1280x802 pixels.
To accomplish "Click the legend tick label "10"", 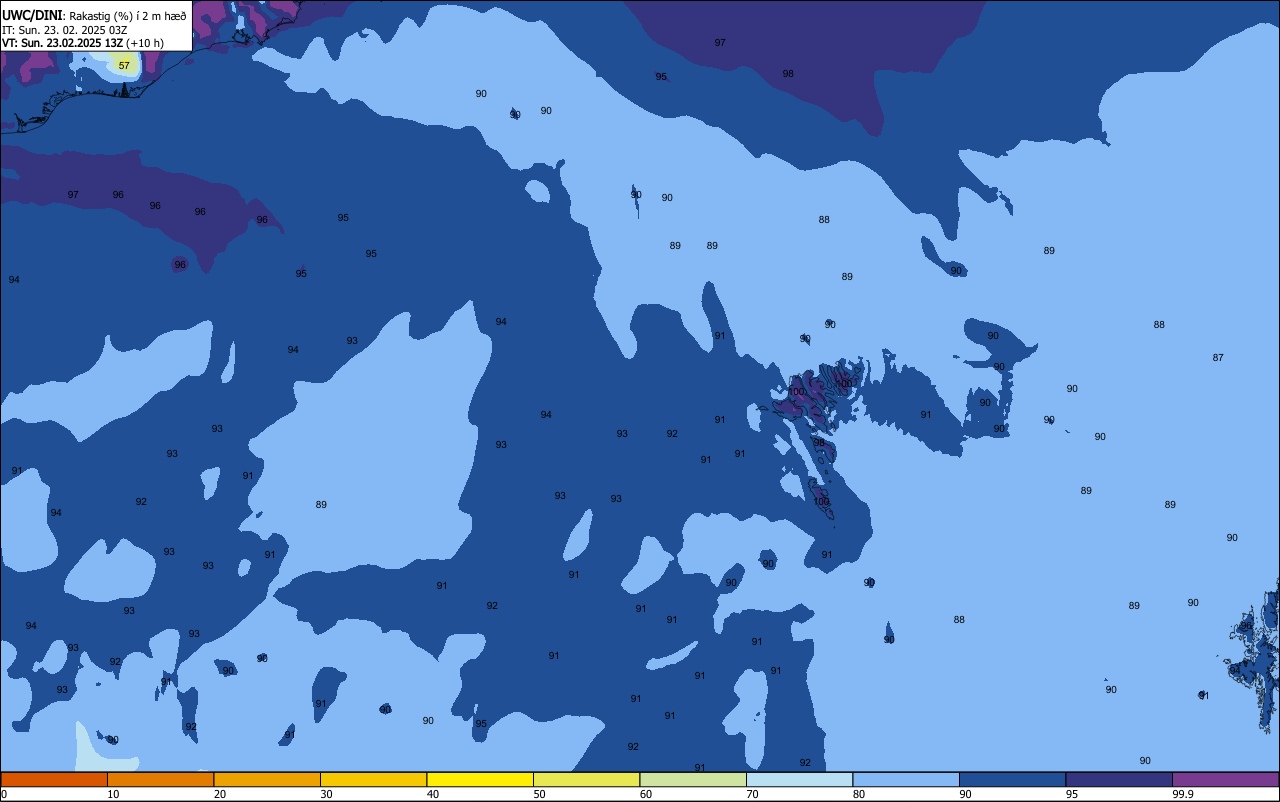I will click(113, 794).
